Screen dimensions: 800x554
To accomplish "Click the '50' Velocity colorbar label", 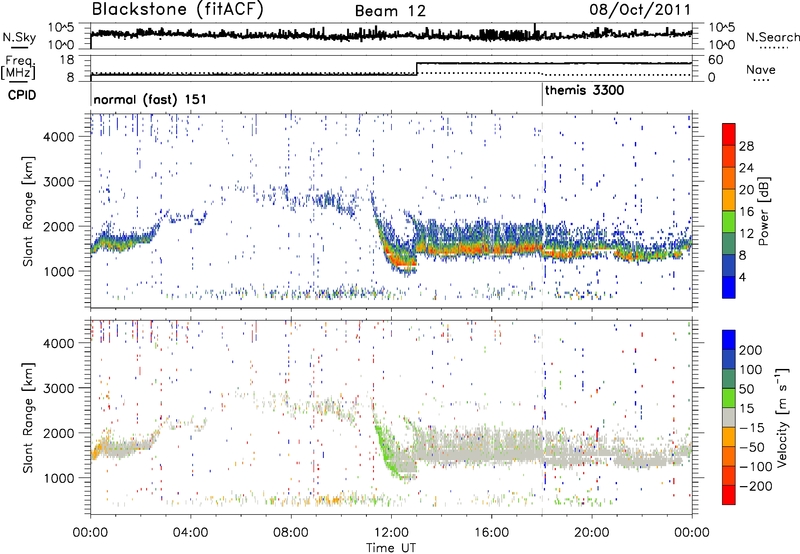I will tap(746, 389).
